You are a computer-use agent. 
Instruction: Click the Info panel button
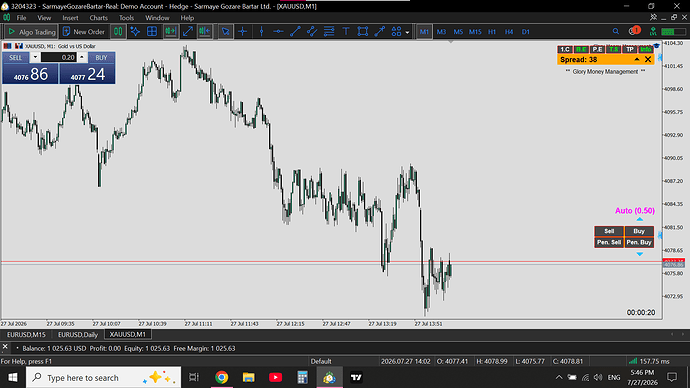click(x=646, y=49)
